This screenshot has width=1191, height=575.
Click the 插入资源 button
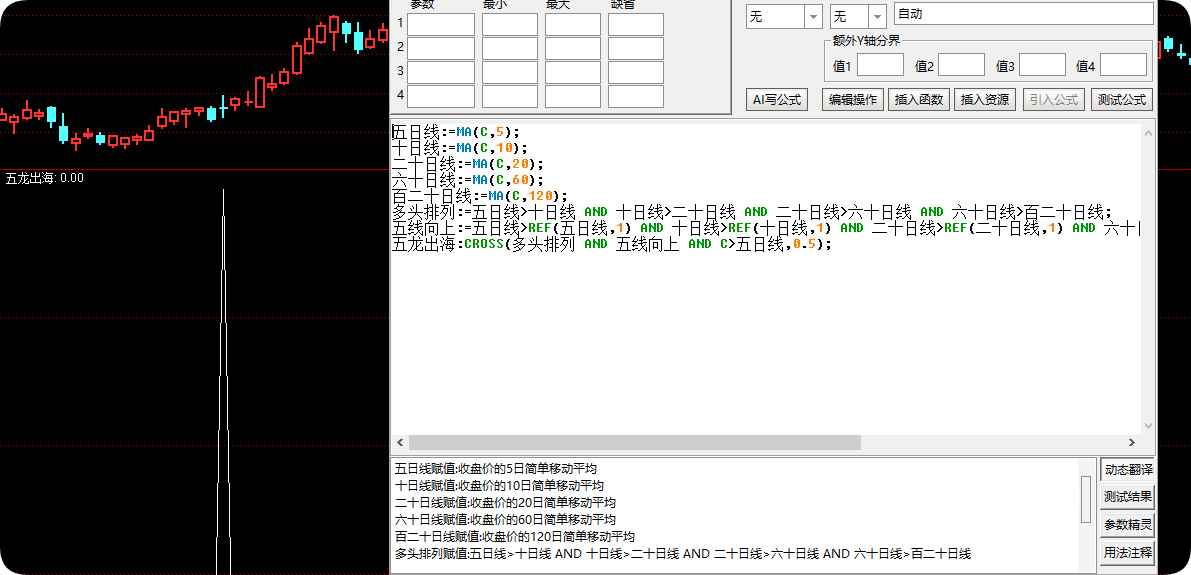(984, 100)
